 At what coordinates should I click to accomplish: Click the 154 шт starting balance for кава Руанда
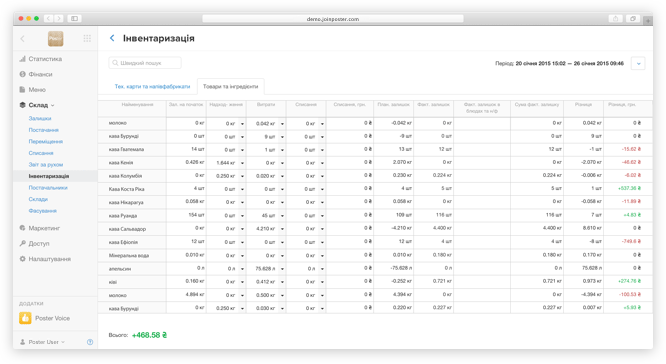(196, 215)
